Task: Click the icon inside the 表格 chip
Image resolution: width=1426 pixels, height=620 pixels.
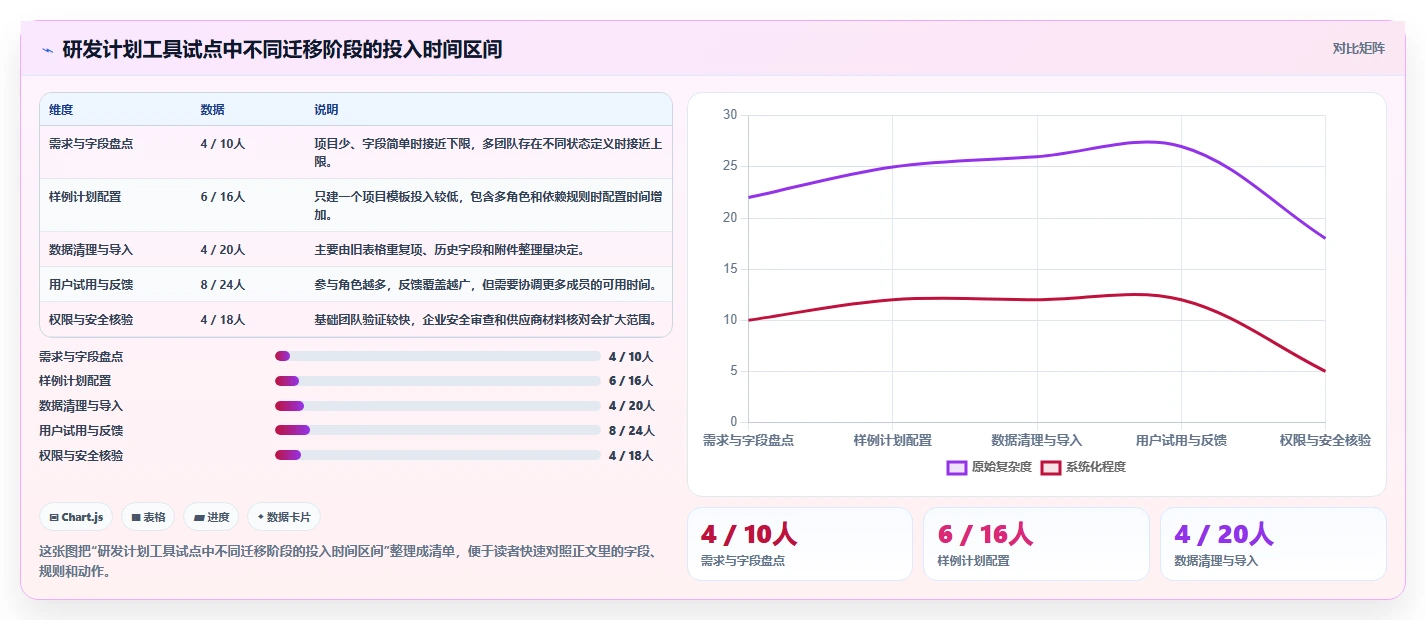Action: click(136, 517)
